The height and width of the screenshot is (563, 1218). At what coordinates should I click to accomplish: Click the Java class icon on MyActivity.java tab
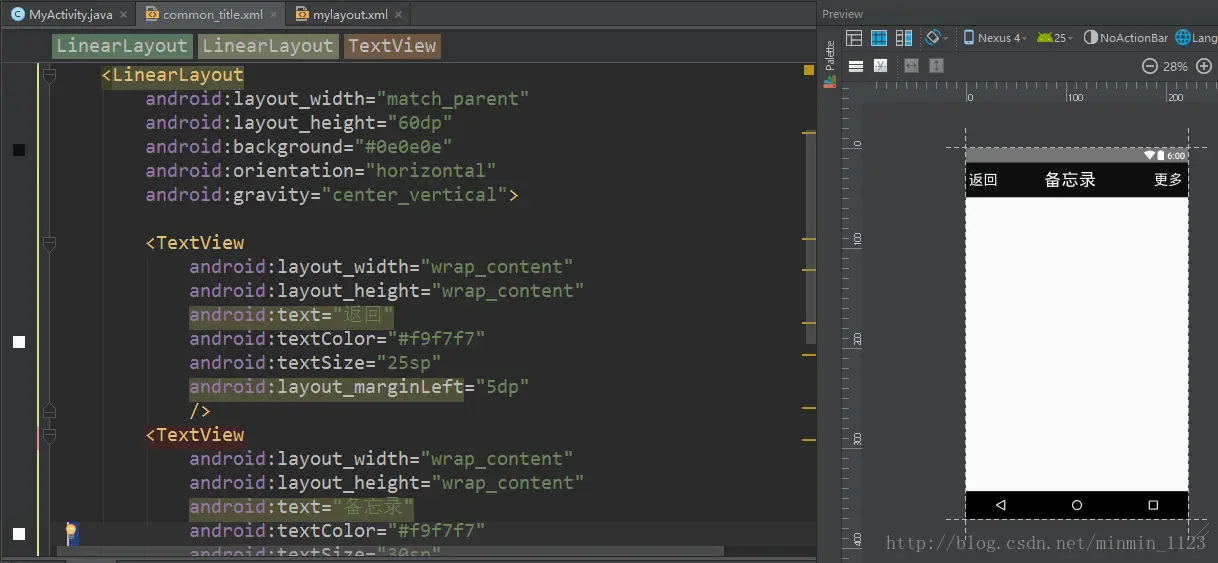[x=17, y=15]
